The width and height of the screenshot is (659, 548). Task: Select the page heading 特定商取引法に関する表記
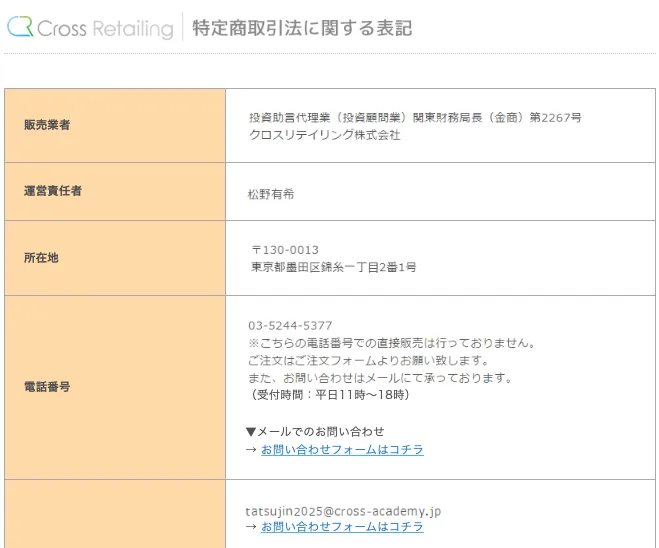coord(302,28)
